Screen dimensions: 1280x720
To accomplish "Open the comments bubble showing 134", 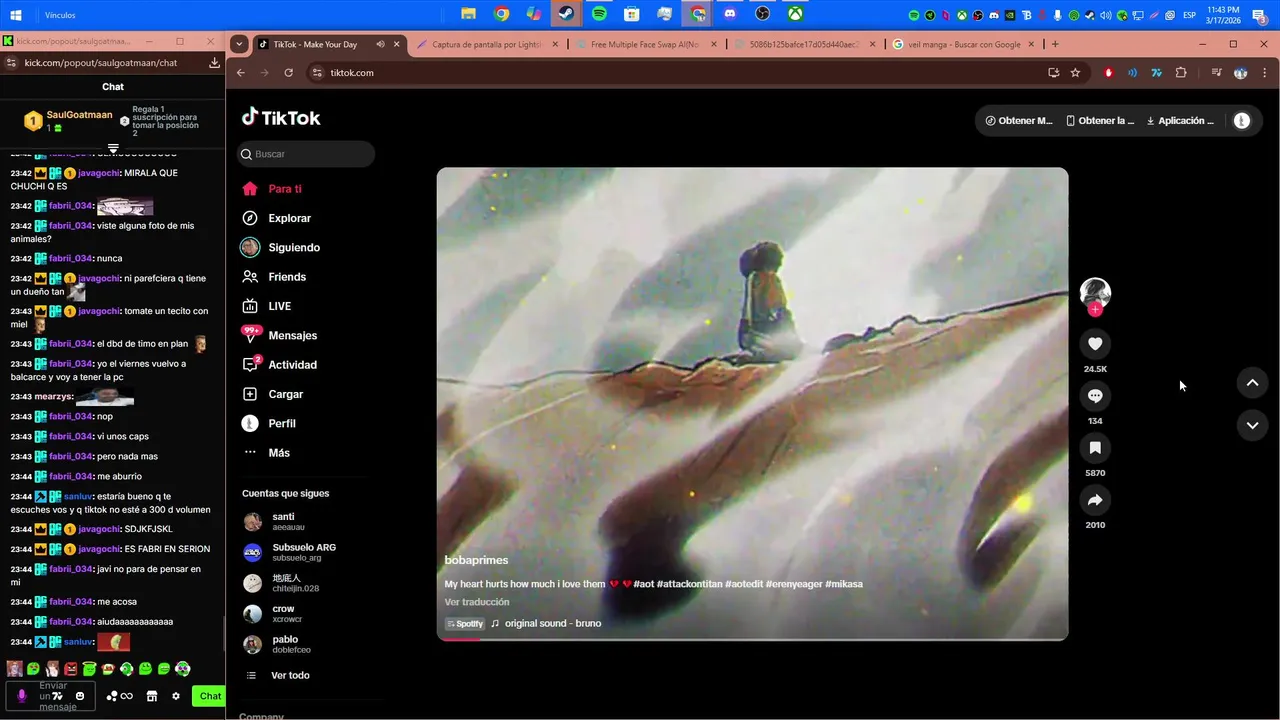I will pyautogui.click(x=1095, y=396).
